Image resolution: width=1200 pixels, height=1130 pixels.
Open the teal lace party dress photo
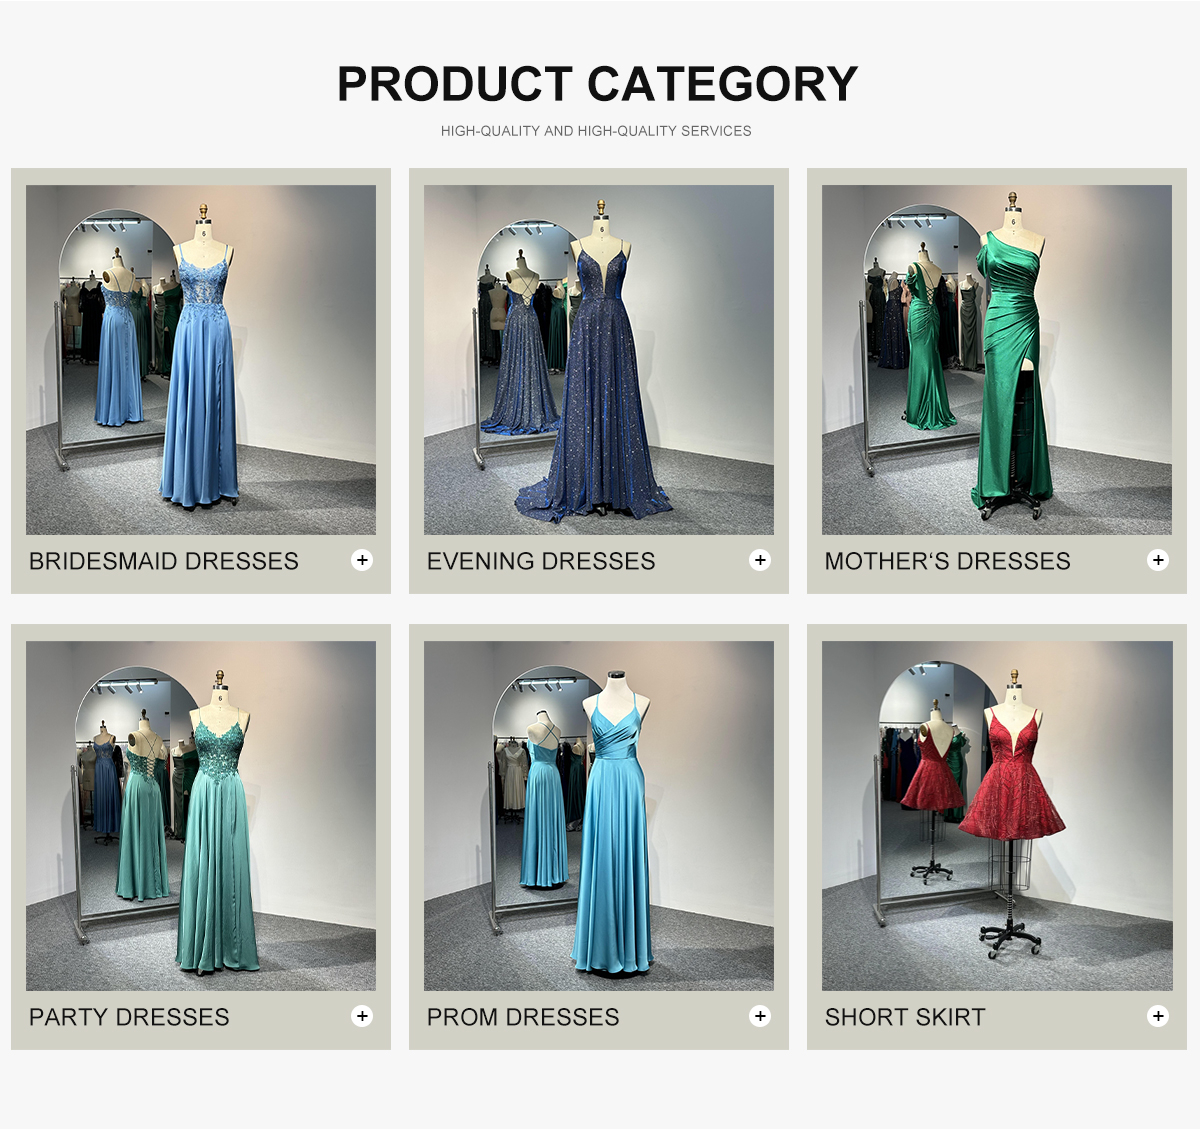point(201,816)
